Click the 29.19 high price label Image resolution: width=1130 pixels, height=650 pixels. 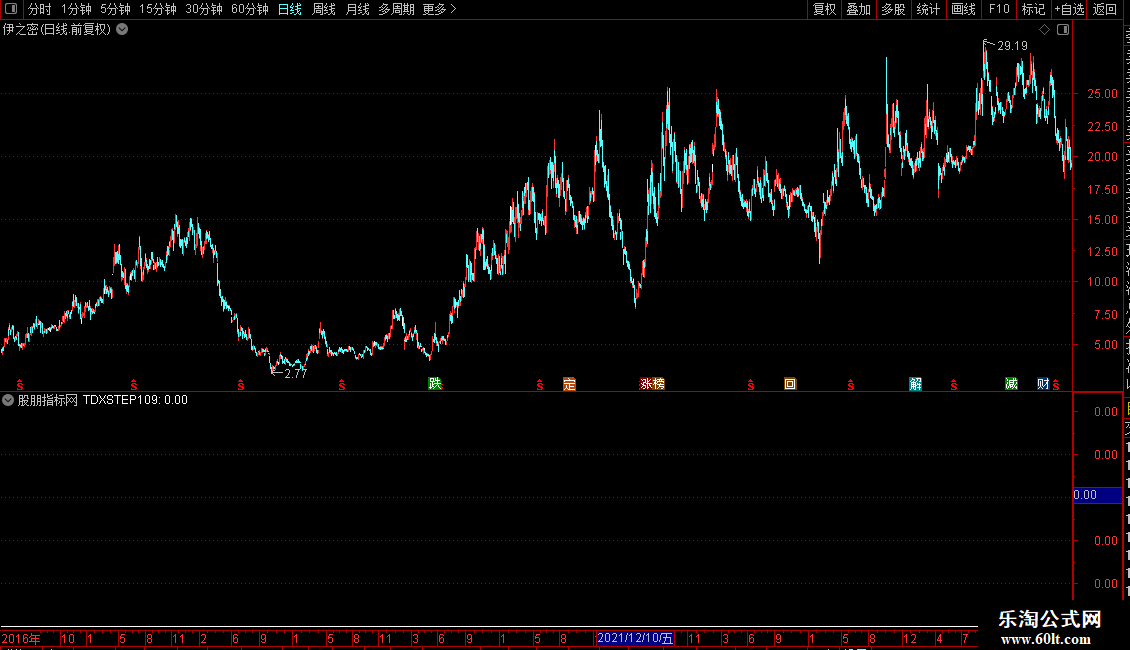[x=1013, y=46]
